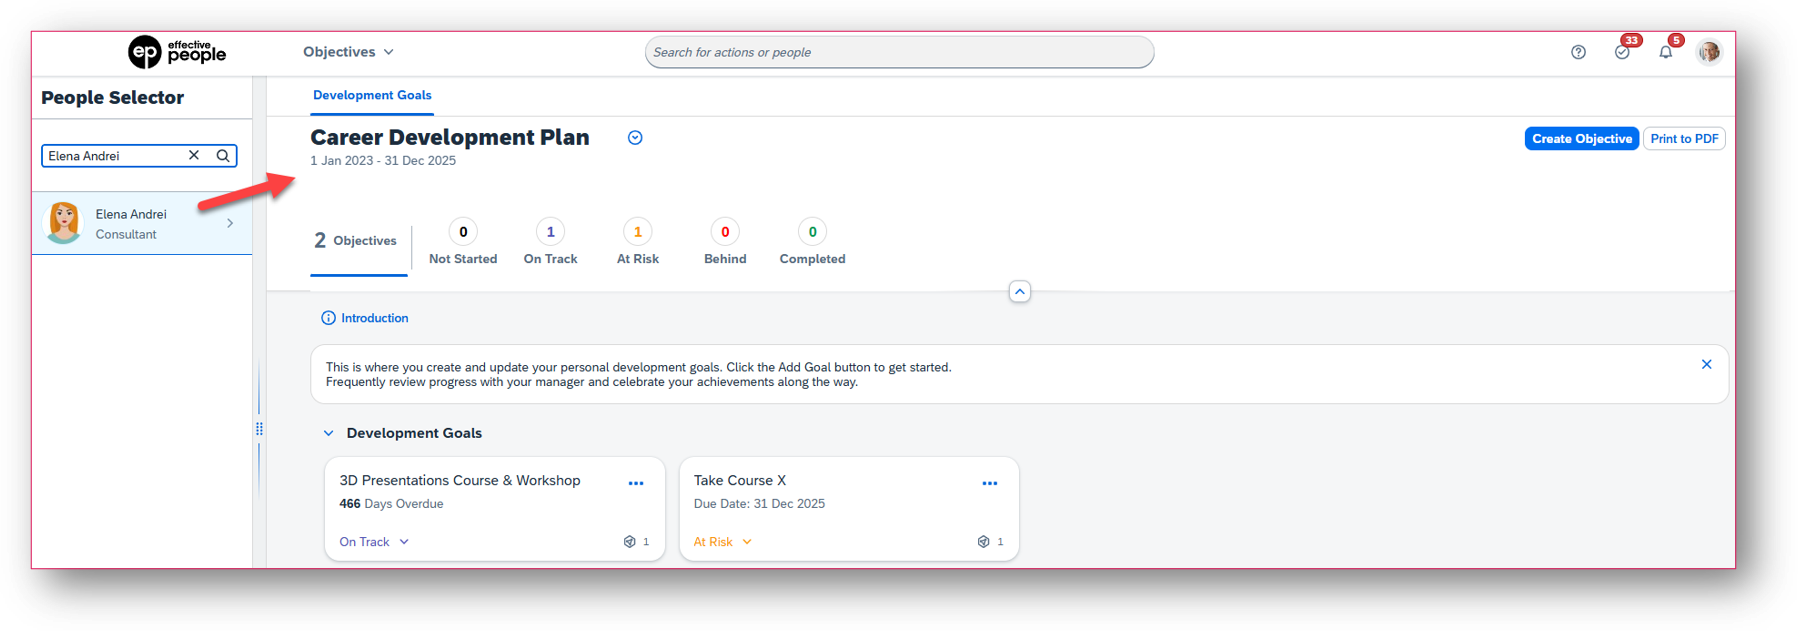Image resolution: width=1798 pixels, height=631 pixels.
Task: Collapse the objectives summary header
Action: click(1019, 292)
